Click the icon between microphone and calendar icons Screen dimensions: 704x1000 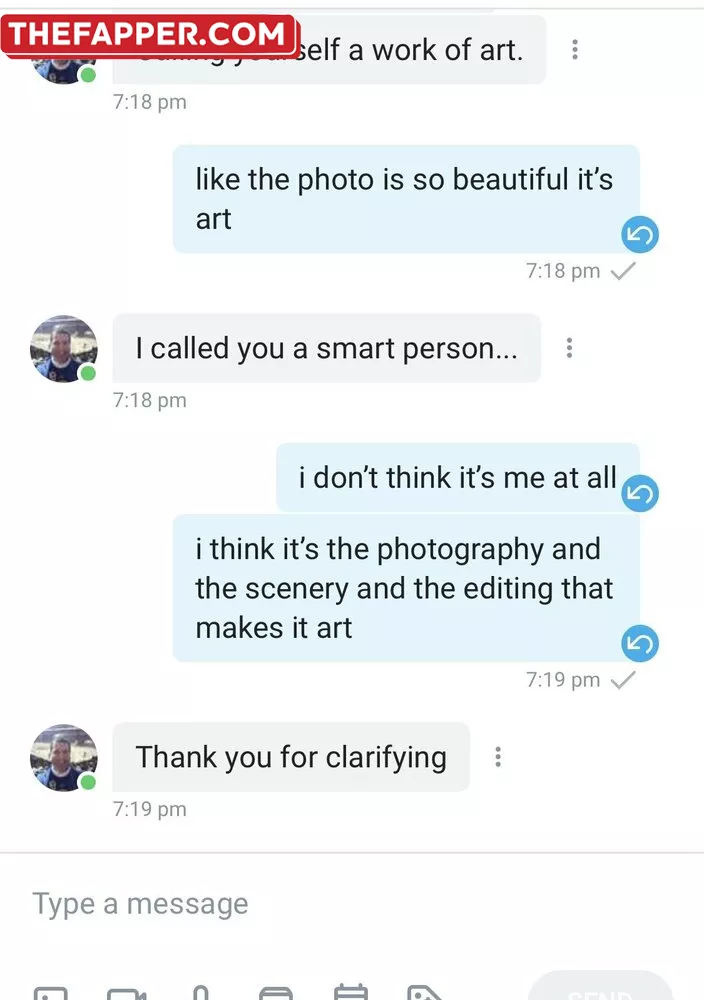click(x=276, y=992)
